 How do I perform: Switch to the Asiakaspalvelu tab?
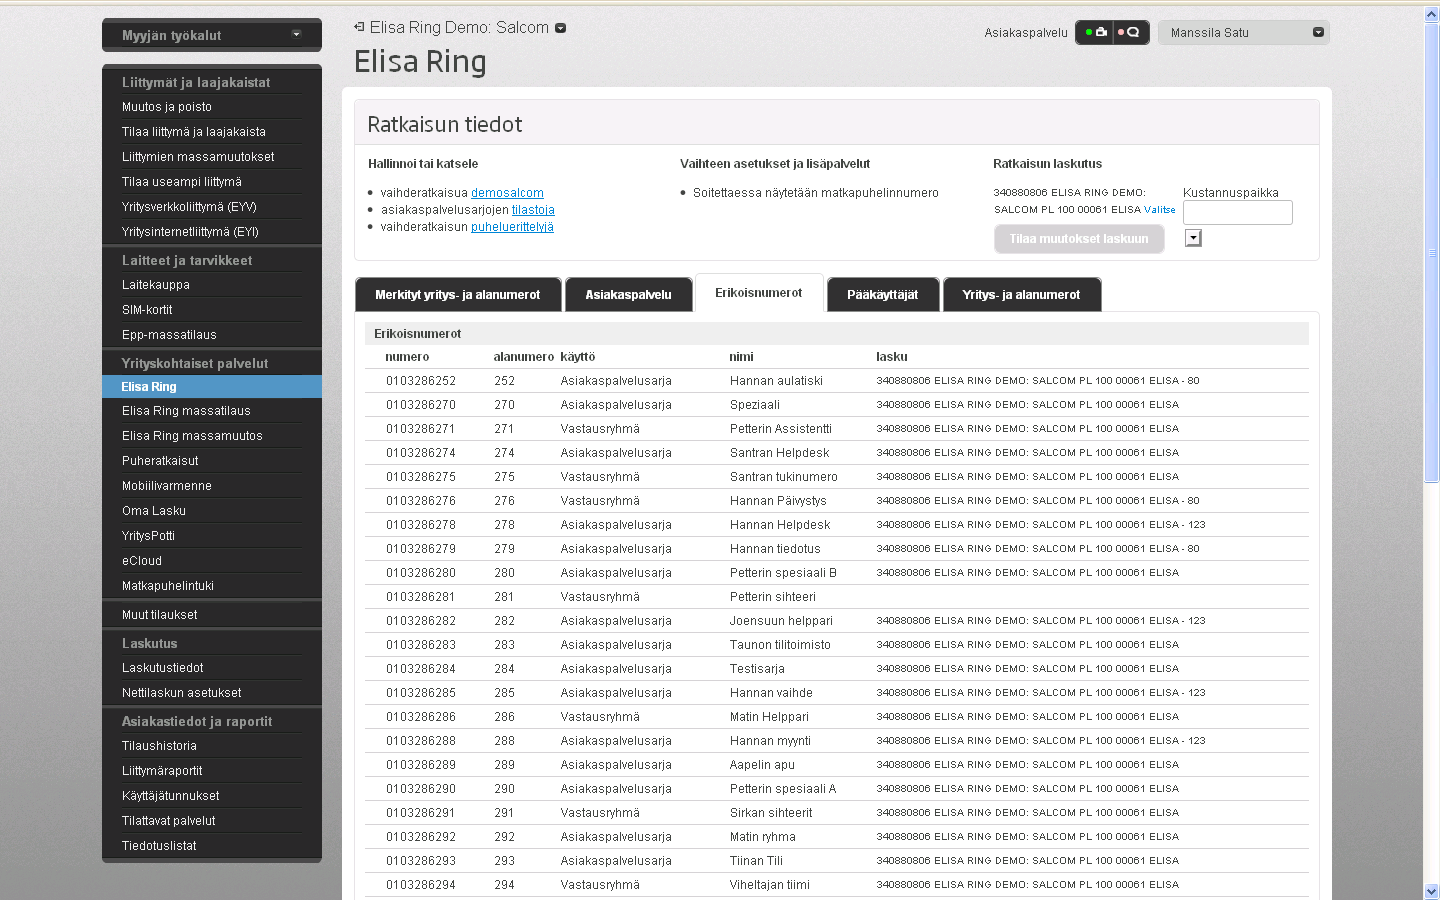tap(629, 295)
